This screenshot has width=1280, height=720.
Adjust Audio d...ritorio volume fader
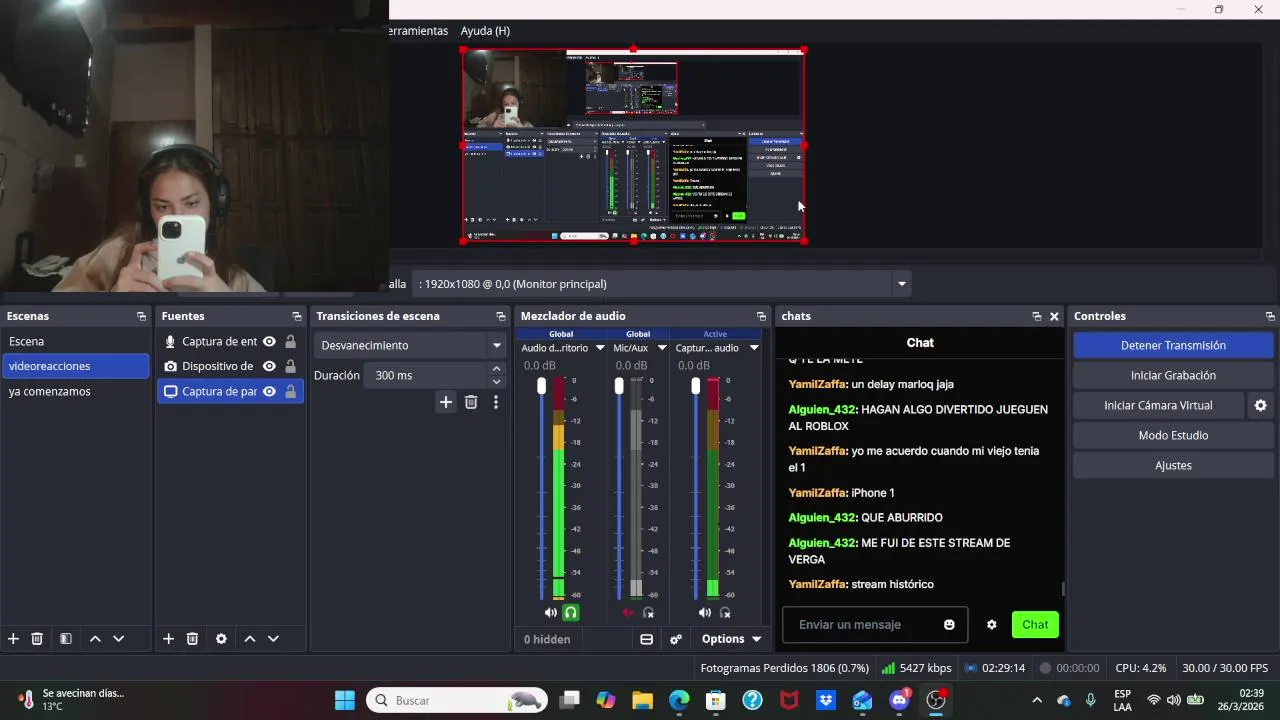(542, 386)
